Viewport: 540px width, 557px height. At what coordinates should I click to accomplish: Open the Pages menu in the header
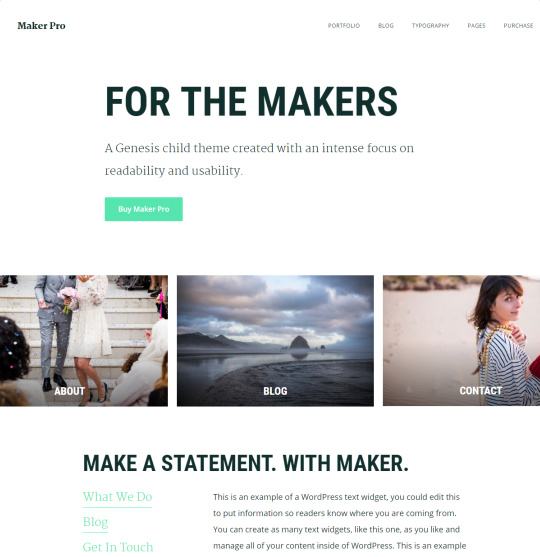pyautogui.click(x=476, y=26)
